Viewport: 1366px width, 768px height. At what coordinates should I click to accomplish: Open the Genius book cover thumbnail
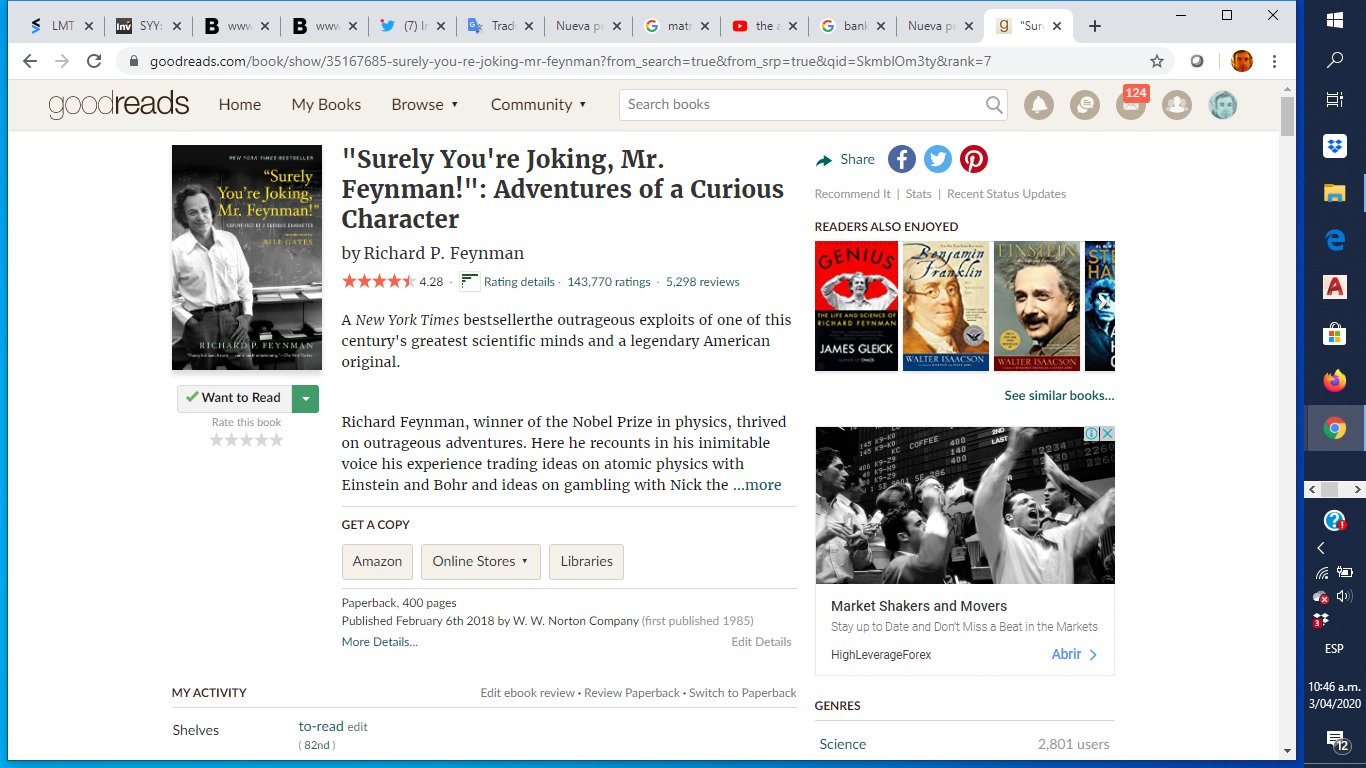pyautogui.click(x=856, y=306)
